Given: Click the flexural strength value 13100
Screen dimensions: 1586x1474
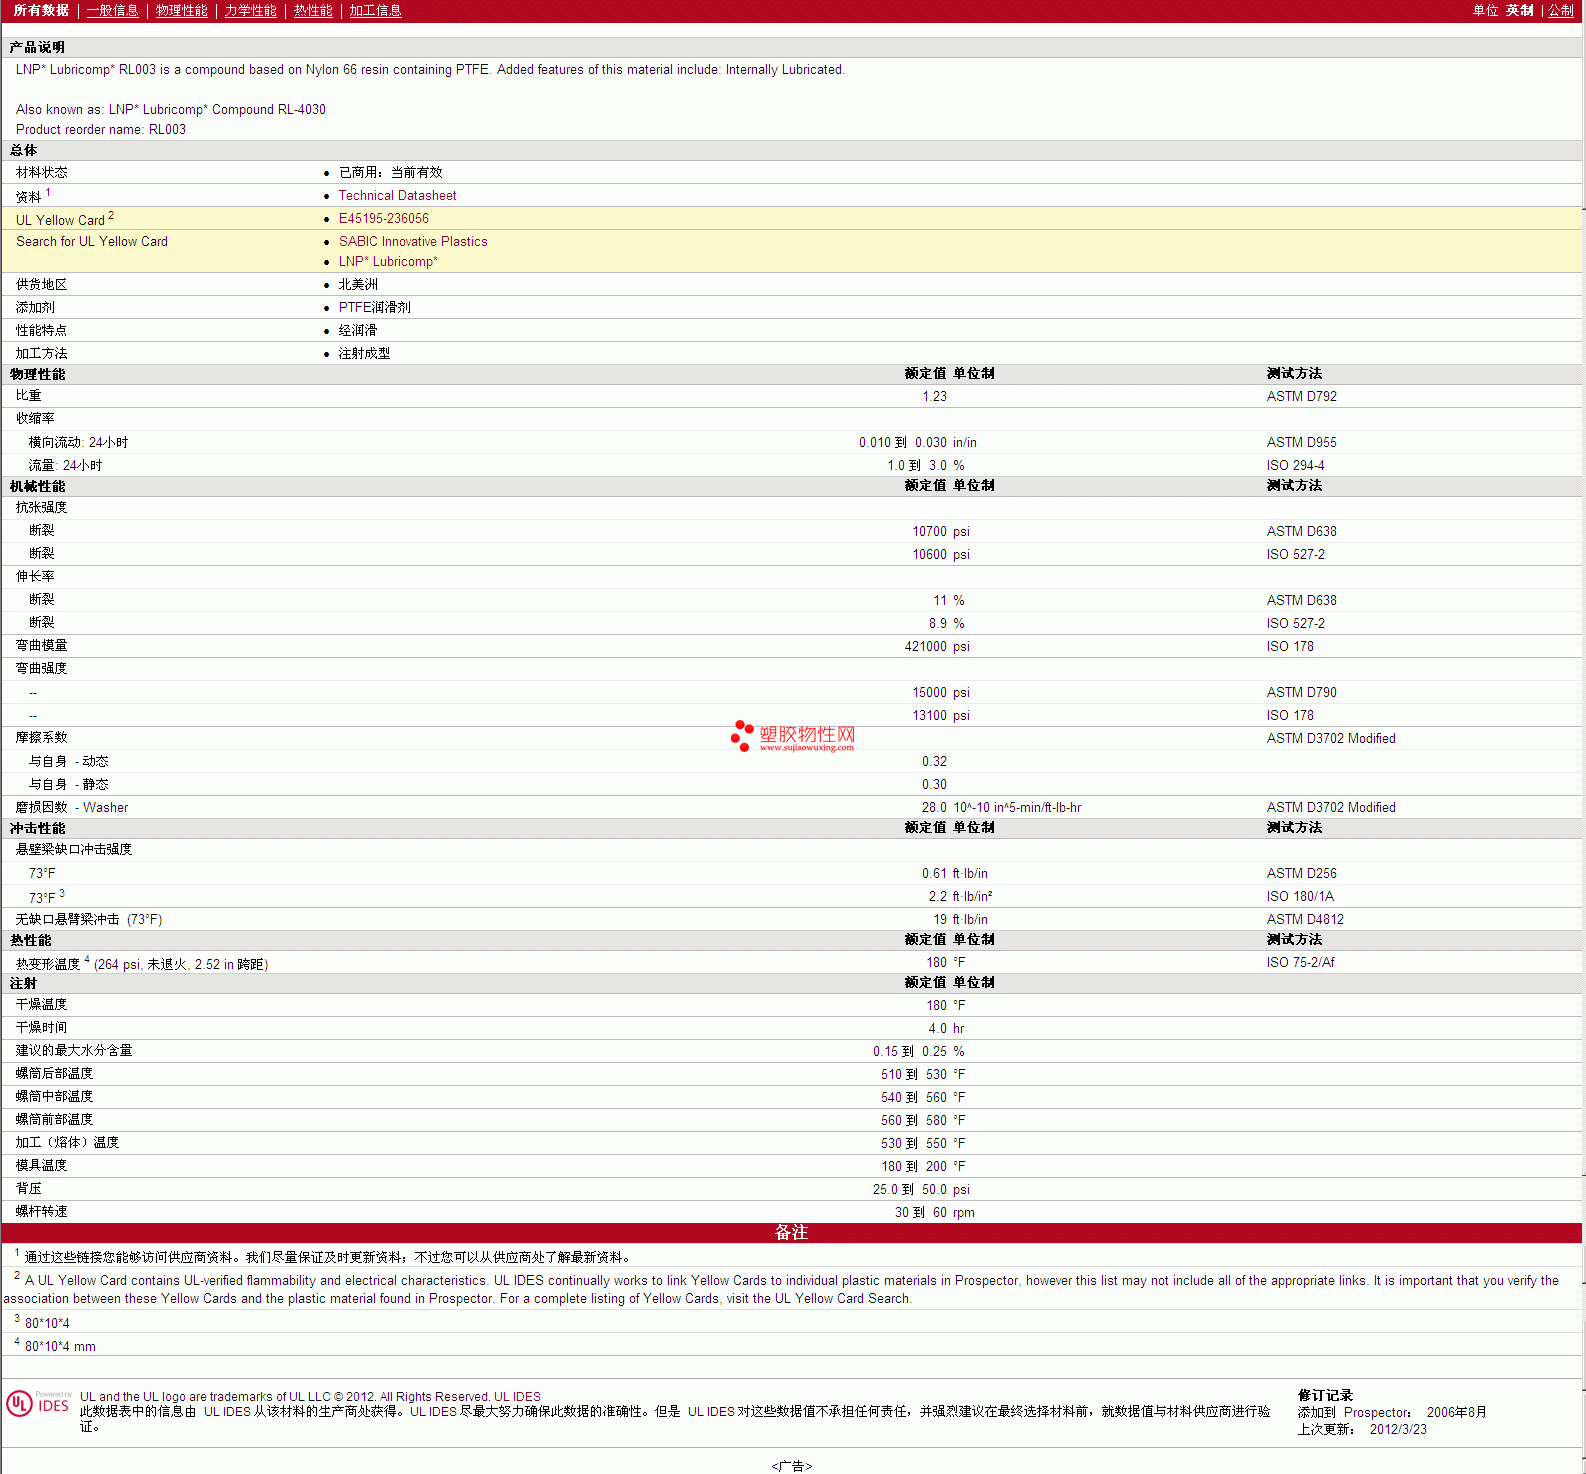Looking at the screenshot, I should [x=929, y=716].
